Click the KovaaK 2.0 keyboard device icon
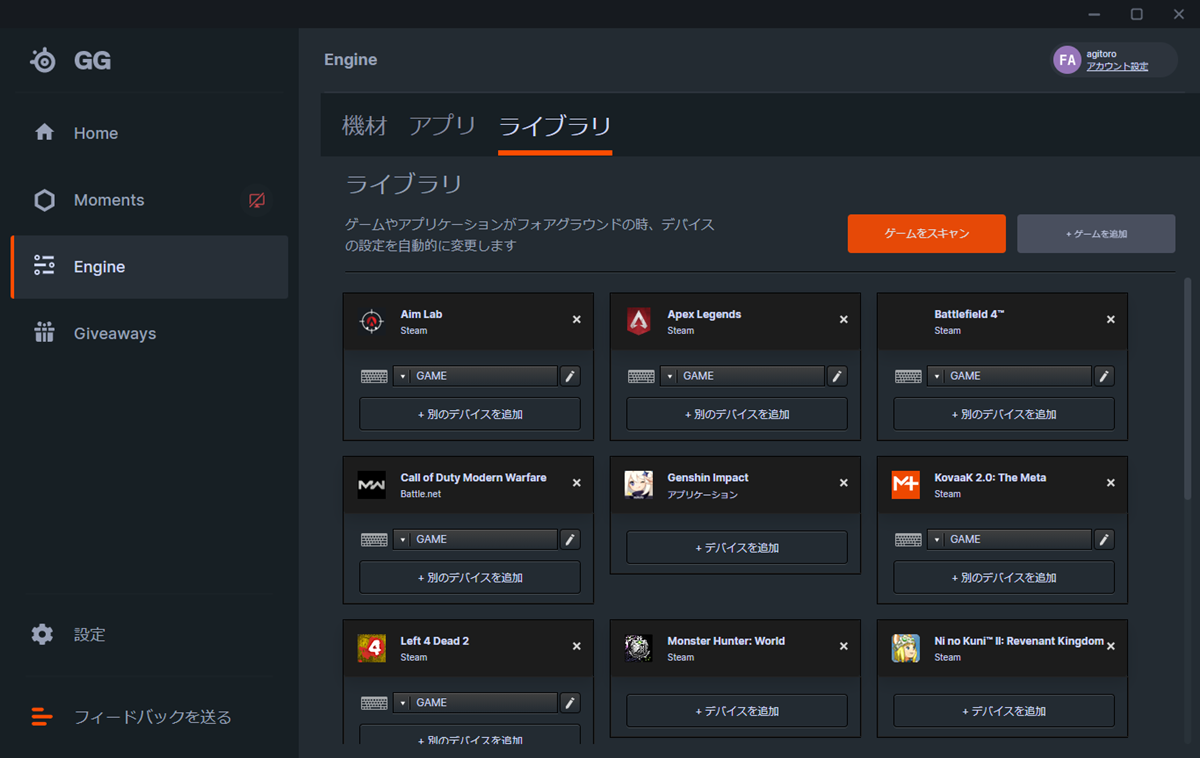 pos(908,540)
